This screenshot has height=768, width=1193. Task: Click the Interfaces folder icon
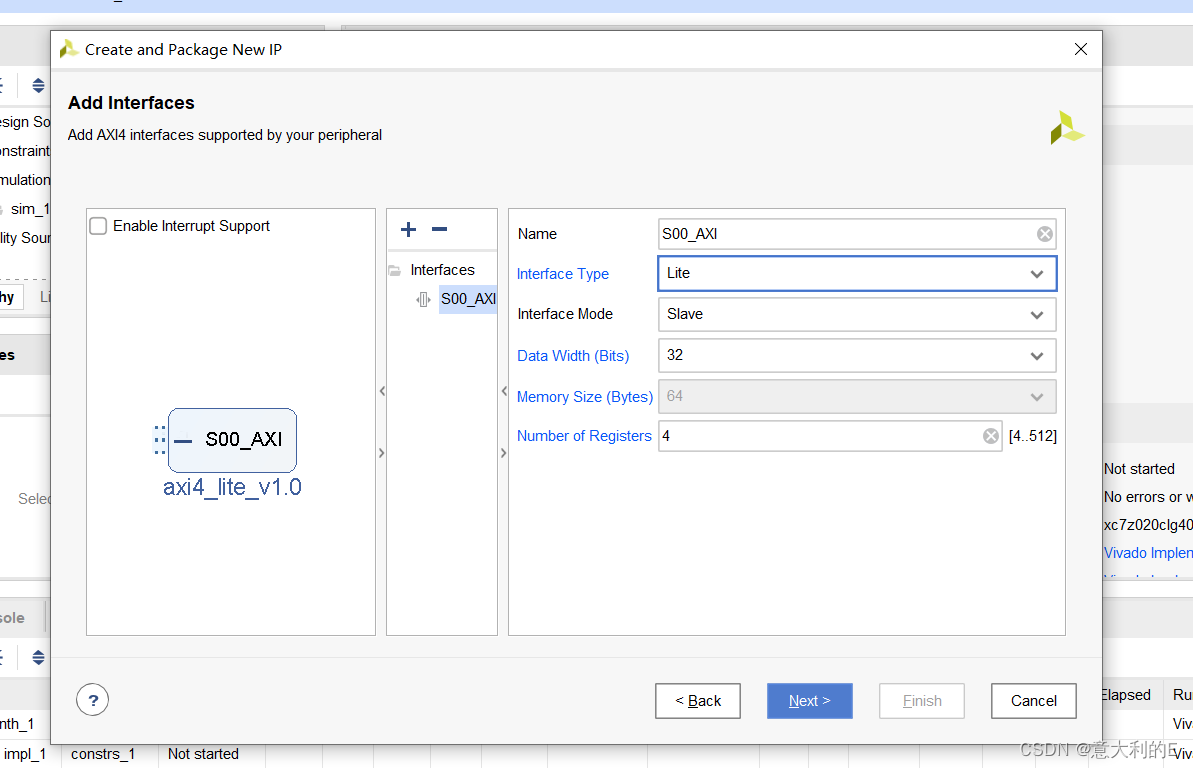point(395,270)
